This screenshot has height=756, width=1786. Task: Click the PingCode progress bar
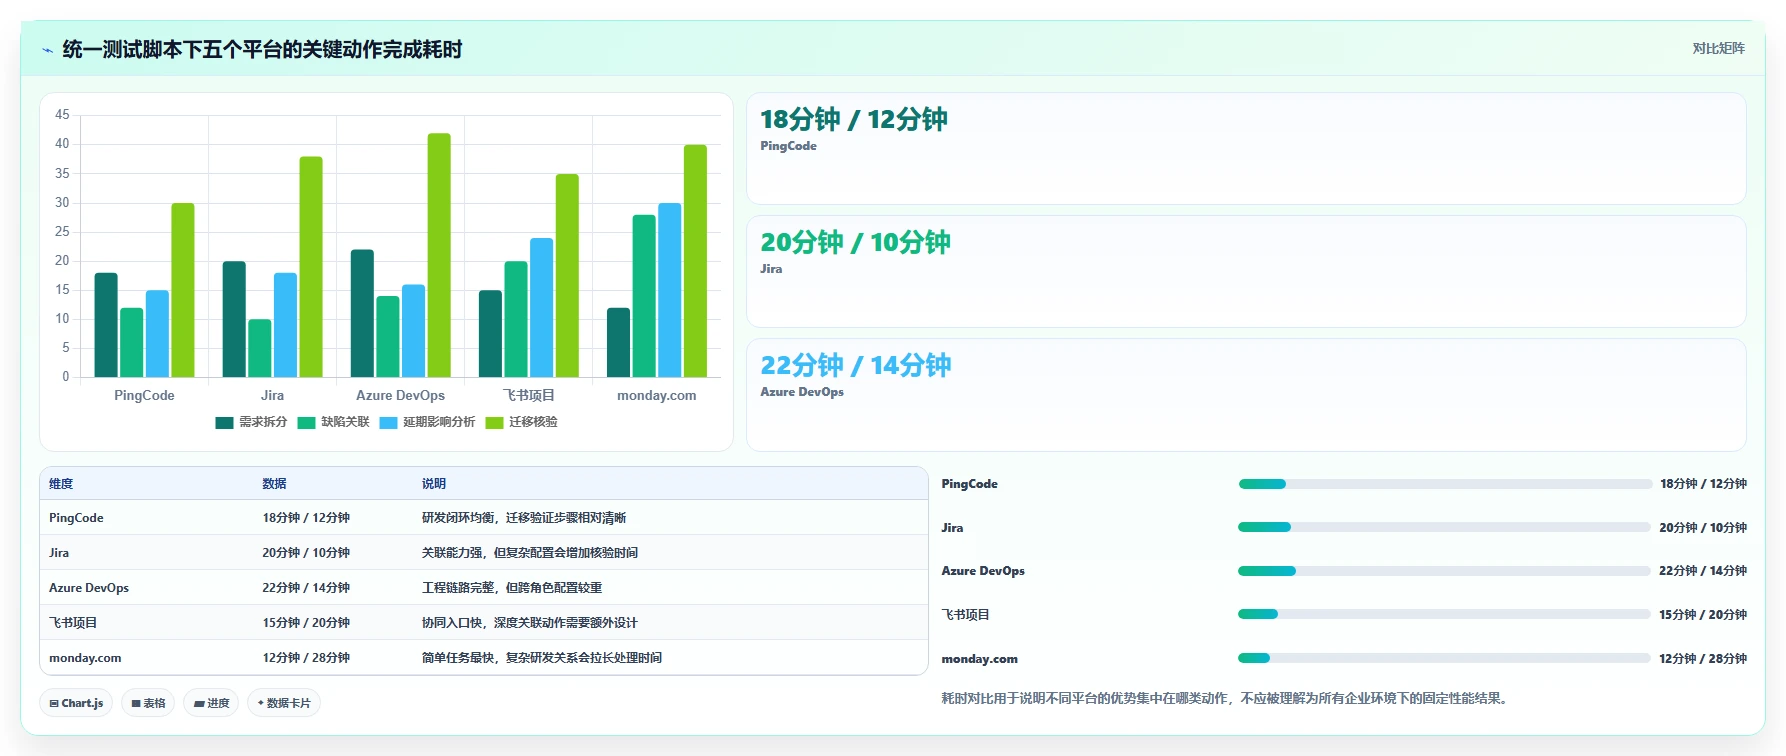pyautogui.click(x=1445, y=484)
